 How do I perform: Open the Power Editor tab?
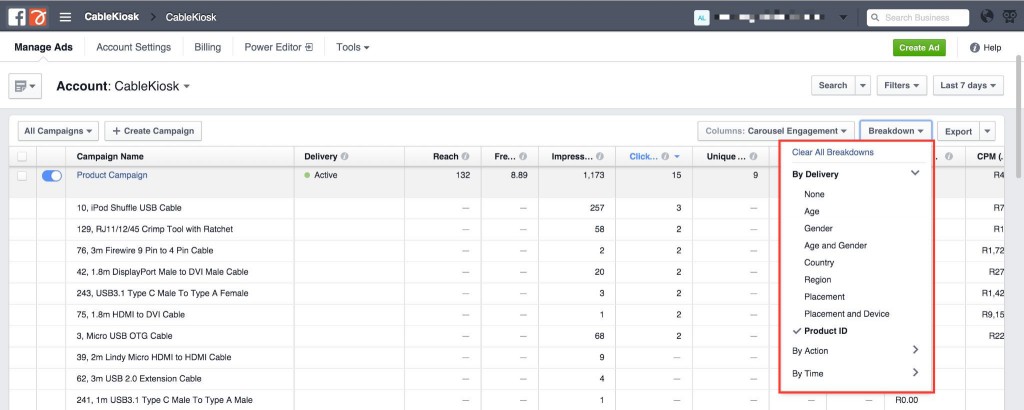[279, 47]
